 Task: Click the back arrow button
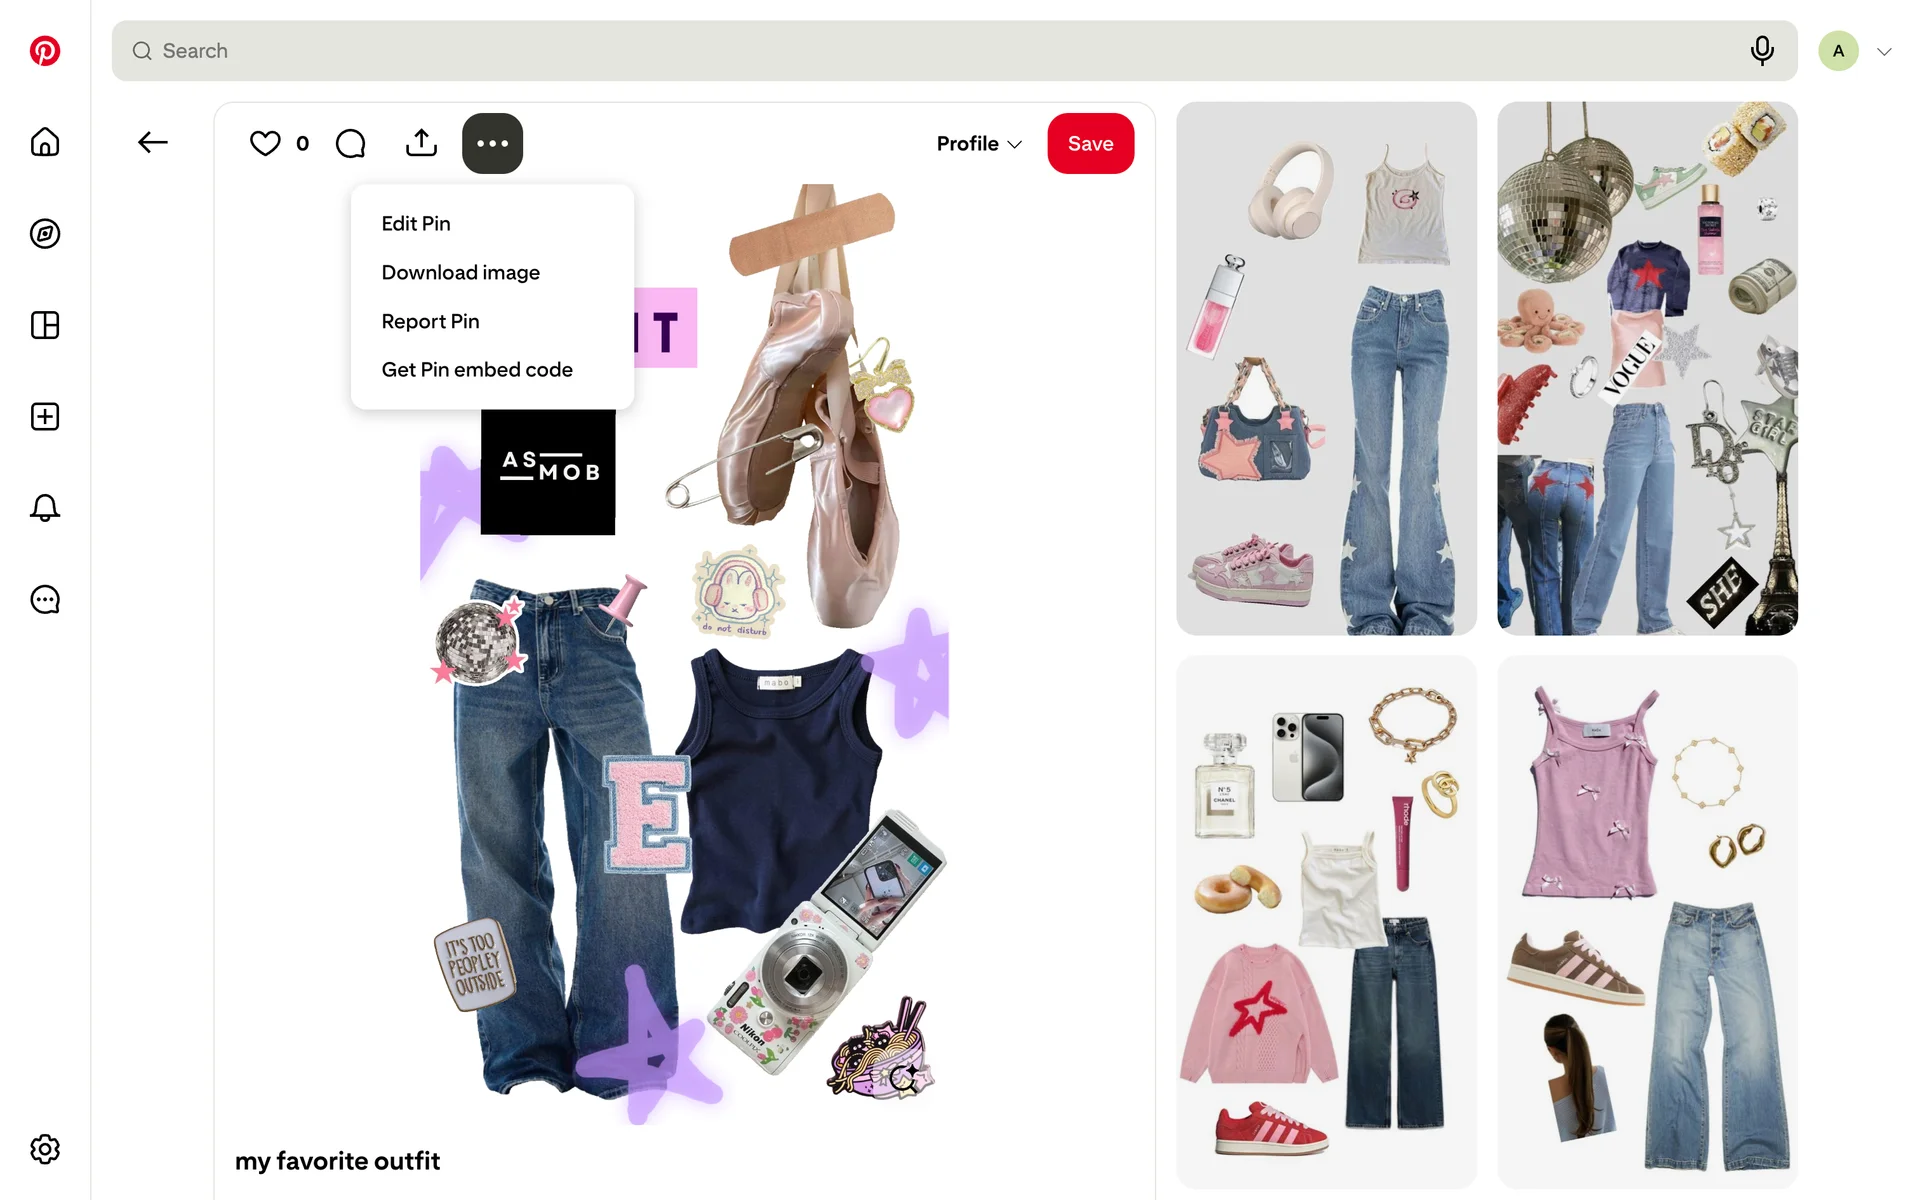point(153,143)
